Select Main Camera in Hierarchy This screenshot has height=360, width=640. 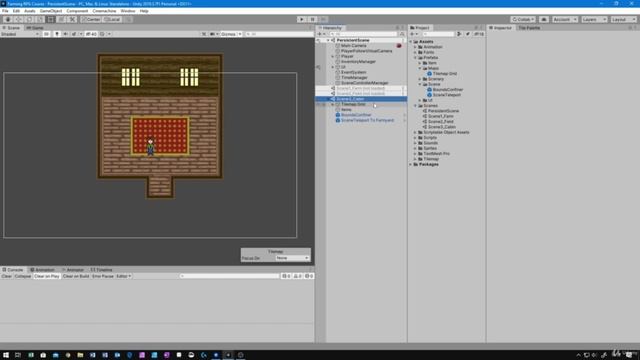(353, 46)
